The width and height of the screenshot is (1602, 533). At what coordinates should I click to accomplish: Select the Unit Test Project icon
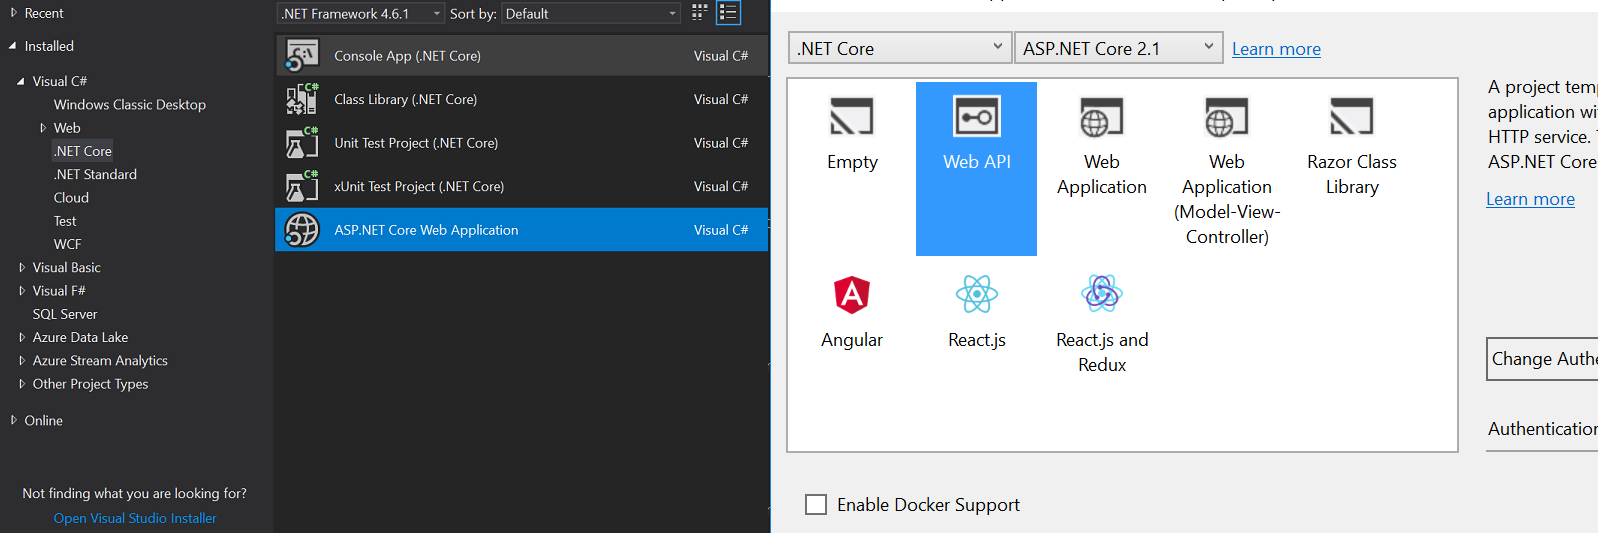point(302,143)
